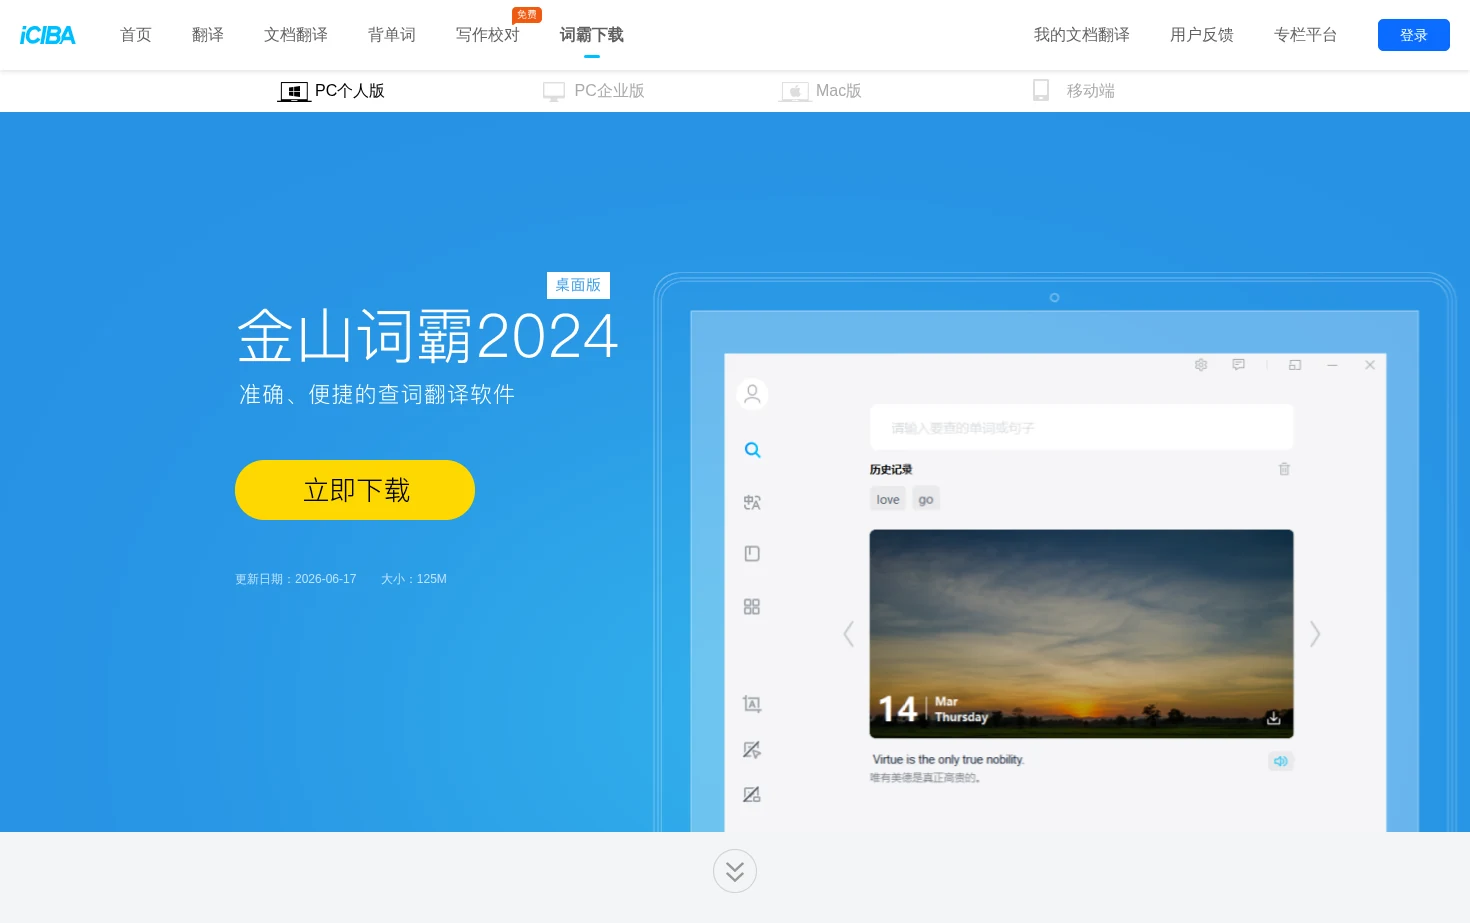This screenshot has height=923, width=1470.
Task: Select 词霸下载 nav item
Action: click(592, 35)
